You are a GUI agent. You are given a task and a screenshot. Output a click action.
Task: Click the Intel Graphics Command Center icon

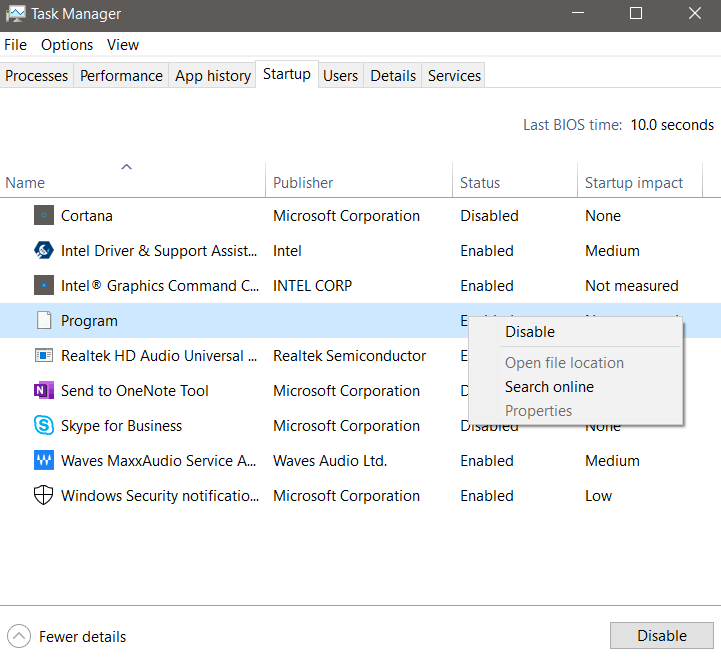tap(44, 285)
